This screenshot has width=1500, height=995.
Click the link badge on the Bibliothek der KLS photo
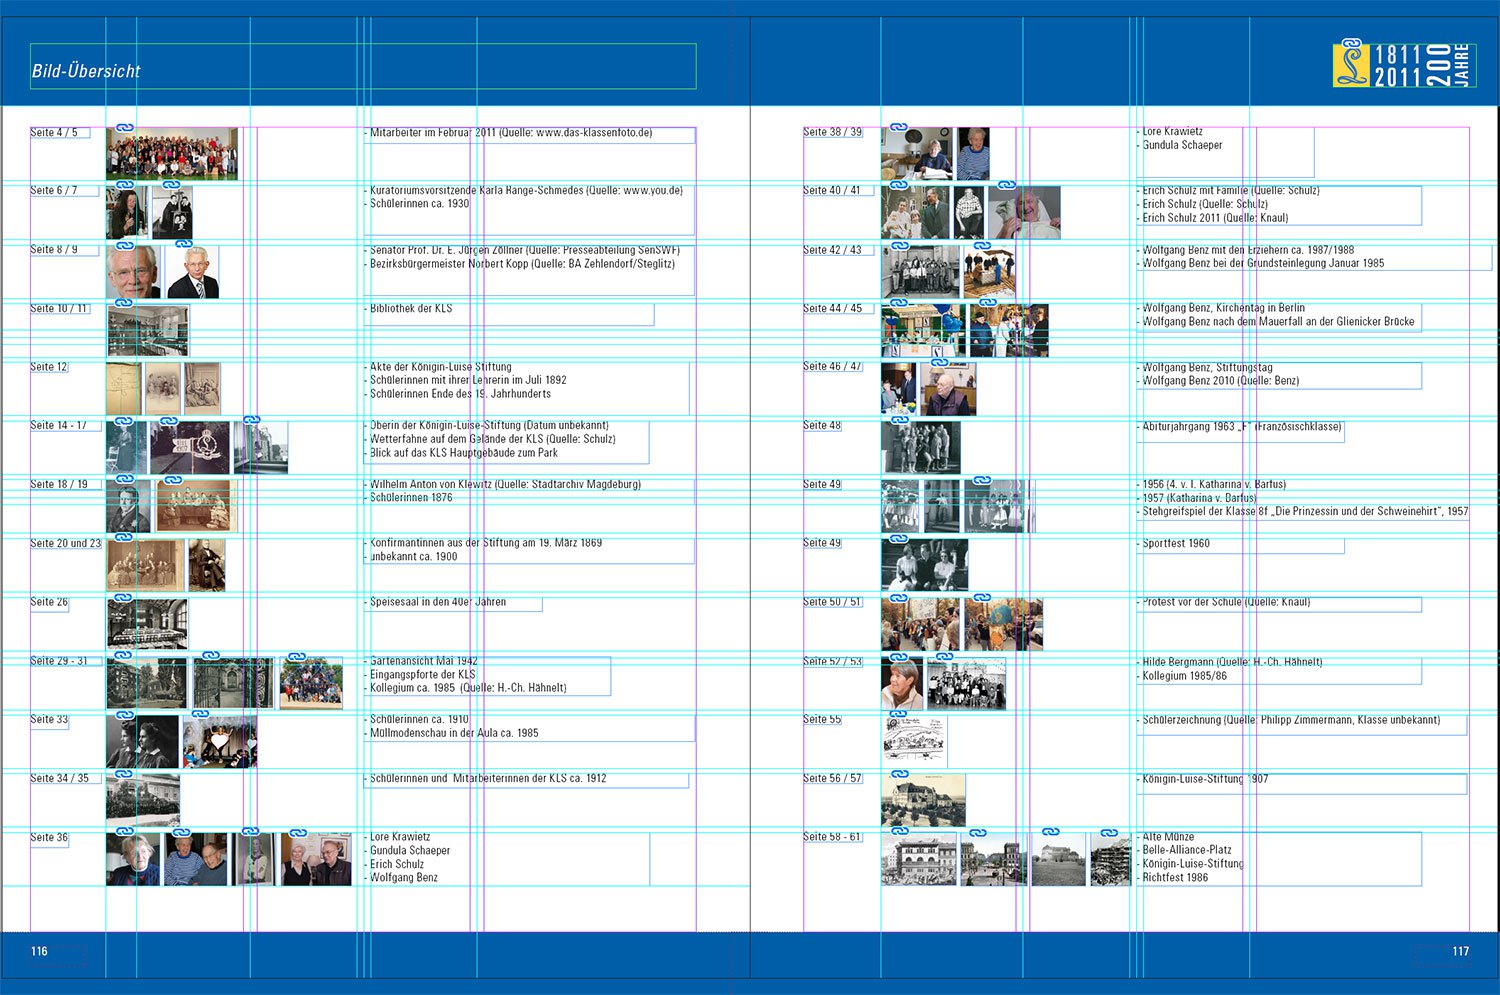tap(124, 303)
